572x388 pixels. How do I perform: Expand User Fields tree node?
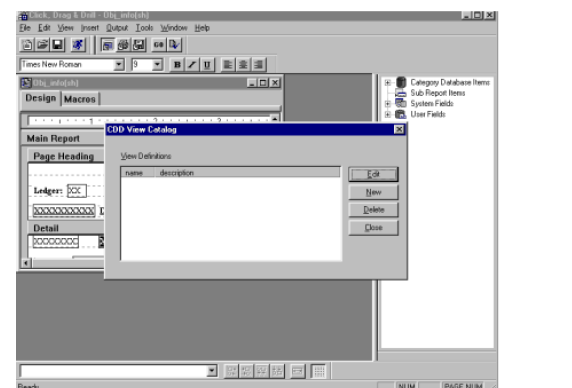click(388, 115)
